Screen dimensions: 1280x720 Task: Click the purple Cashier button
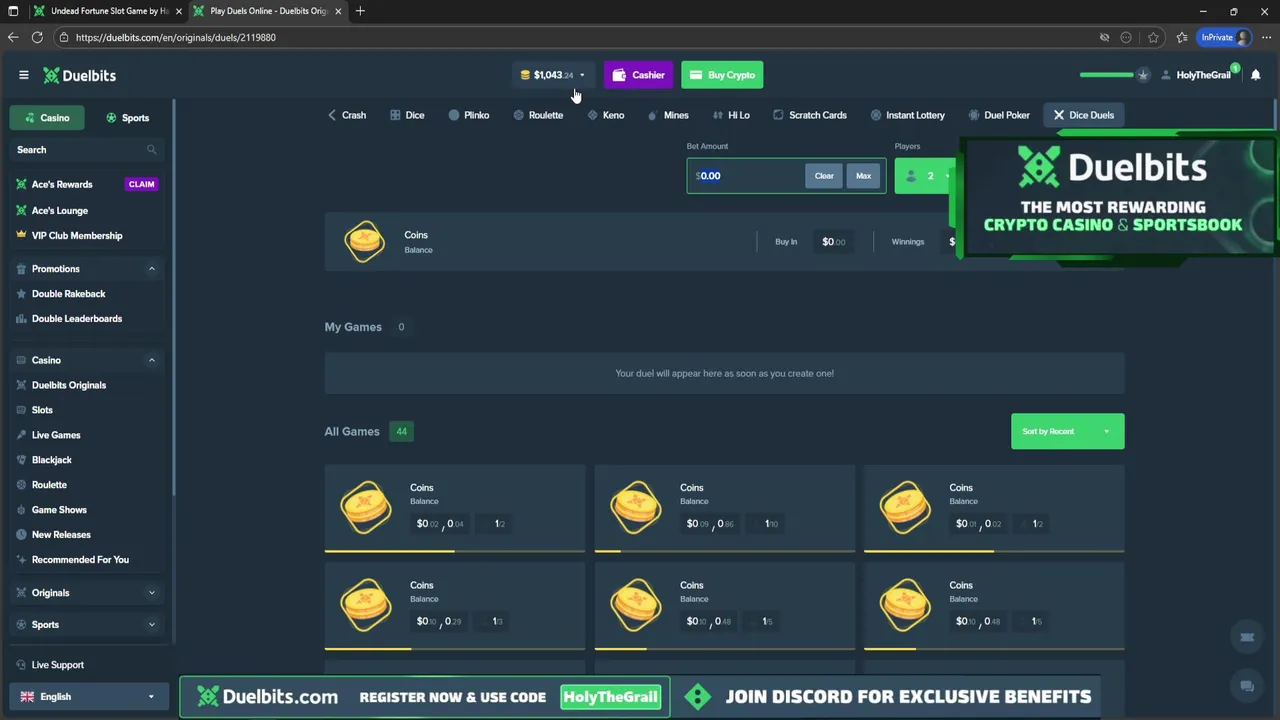[x=638, y=75]
